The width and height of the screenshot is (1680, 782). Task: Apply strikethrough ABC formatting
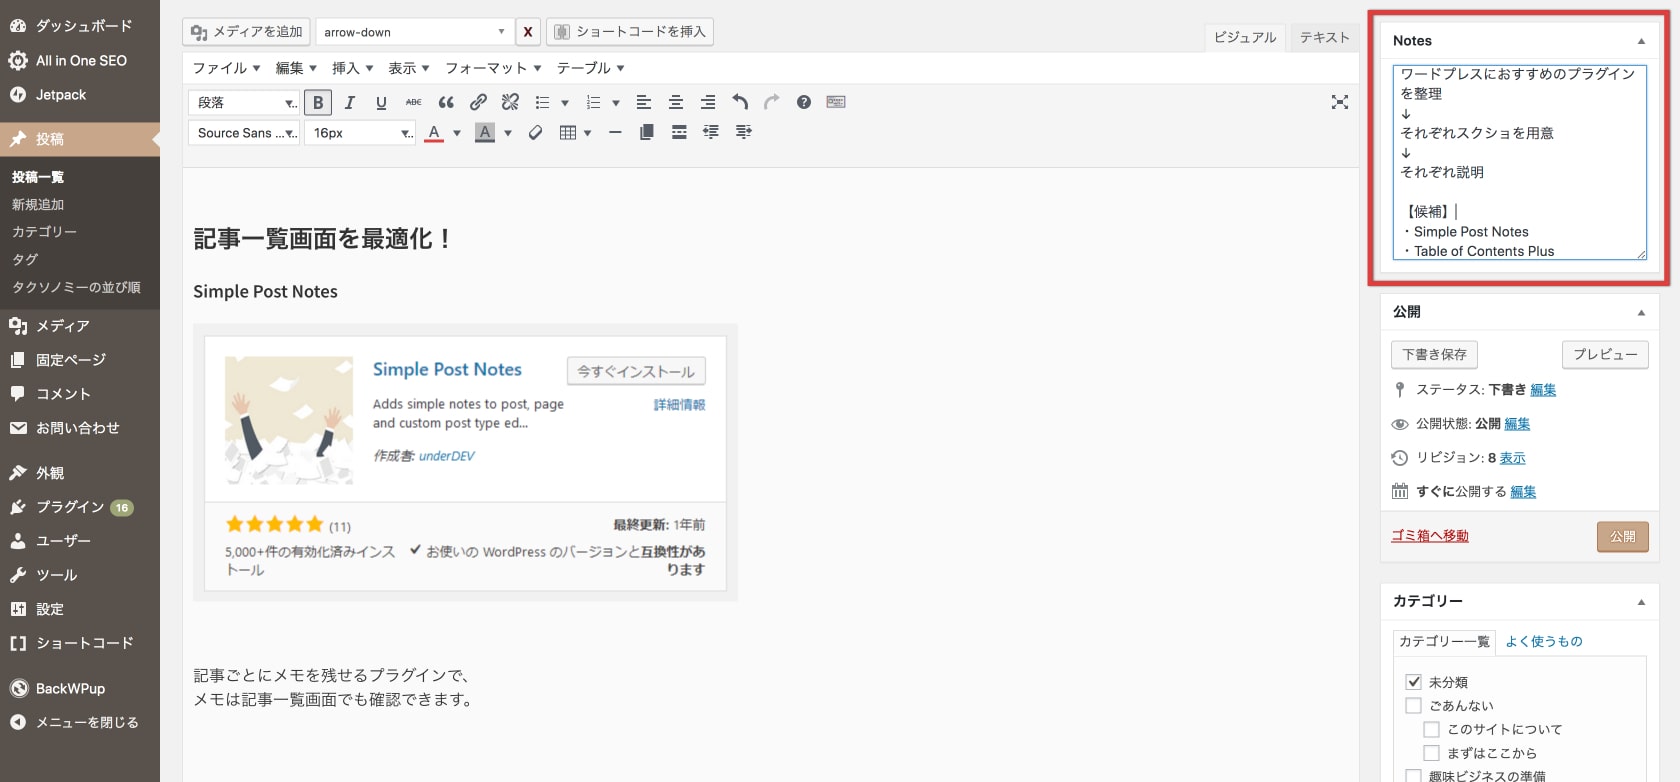413,102
